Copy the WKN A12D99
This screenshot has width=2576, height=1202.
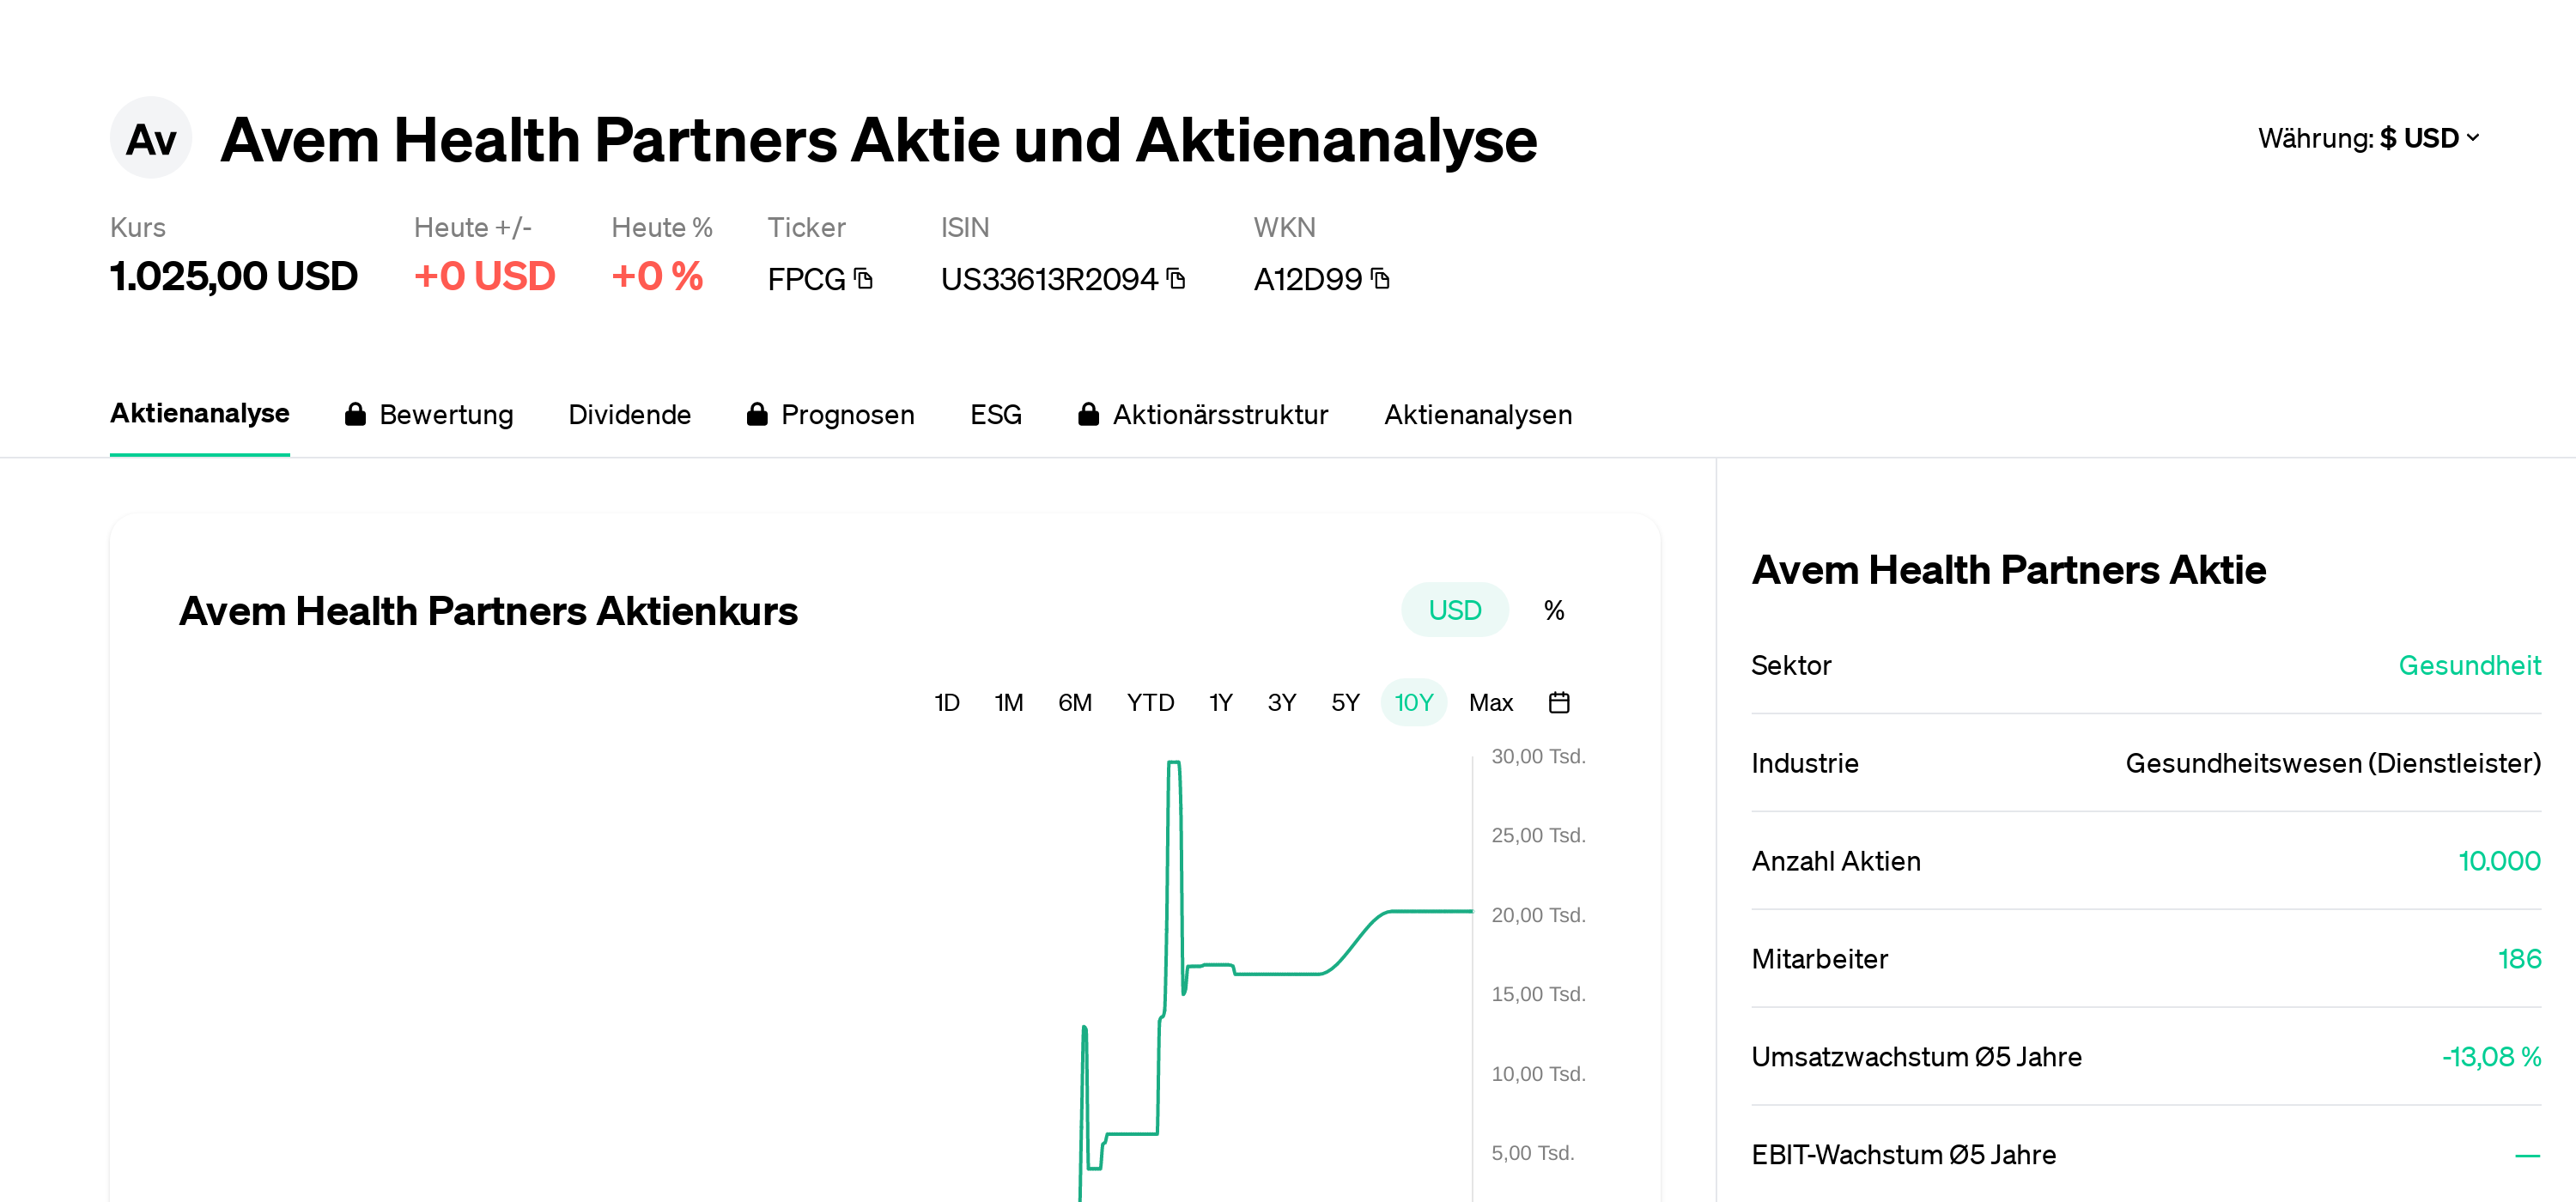[1381, 280]
